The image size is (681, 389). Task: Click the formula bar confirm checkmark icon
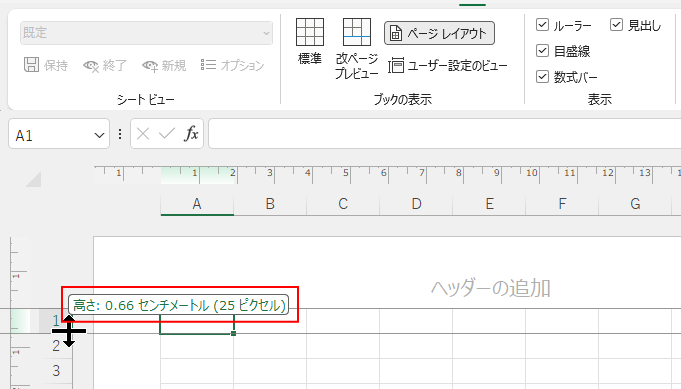pyautogui.click(x=167, y=134)
